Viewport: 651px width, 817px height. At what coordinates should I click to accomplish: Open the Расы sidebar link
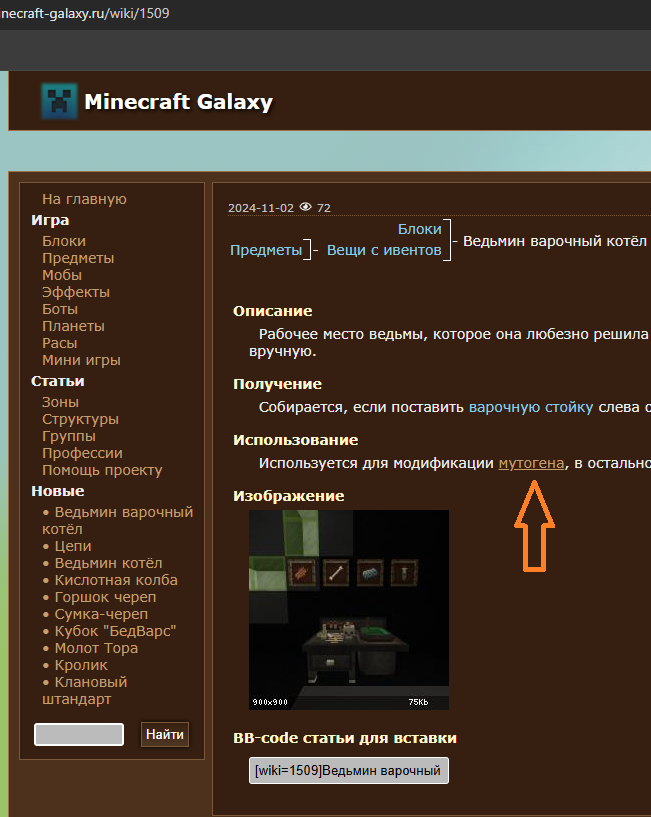tap(59, 343)
